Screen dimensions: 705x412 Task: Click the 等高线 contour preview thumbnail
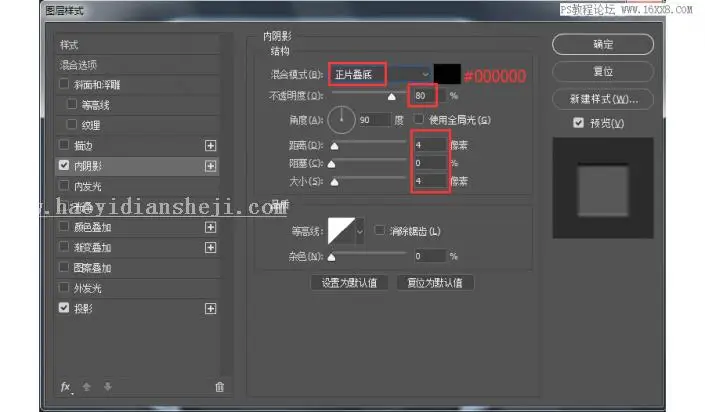[342, 231]
